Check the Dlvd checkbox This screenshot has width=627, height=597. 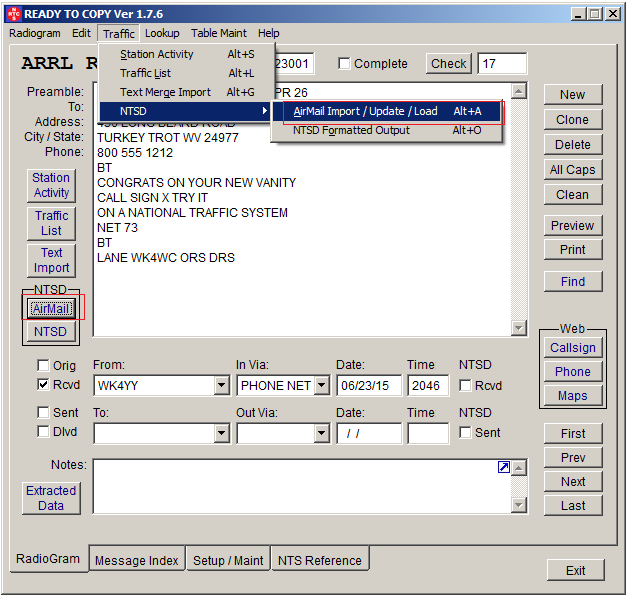coord(43,431)
